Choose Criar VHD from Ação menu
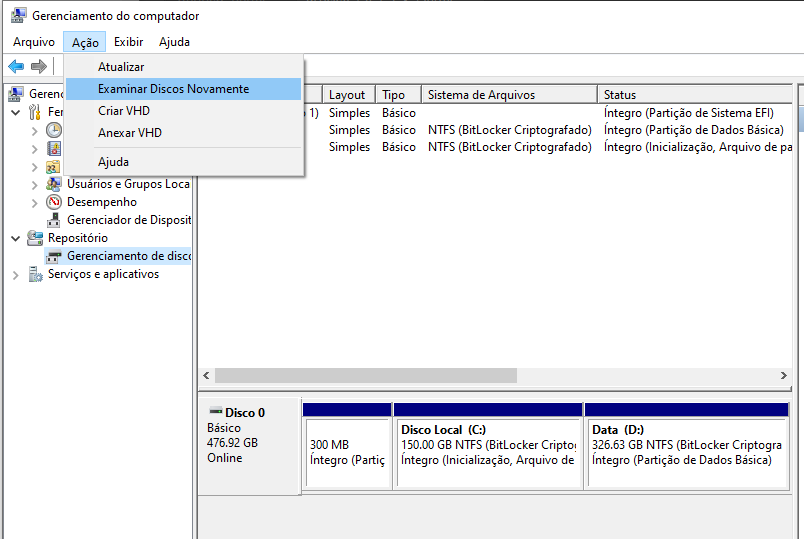Image resolution: width=804 pixels, height=539 pixels. pos(124,111)
